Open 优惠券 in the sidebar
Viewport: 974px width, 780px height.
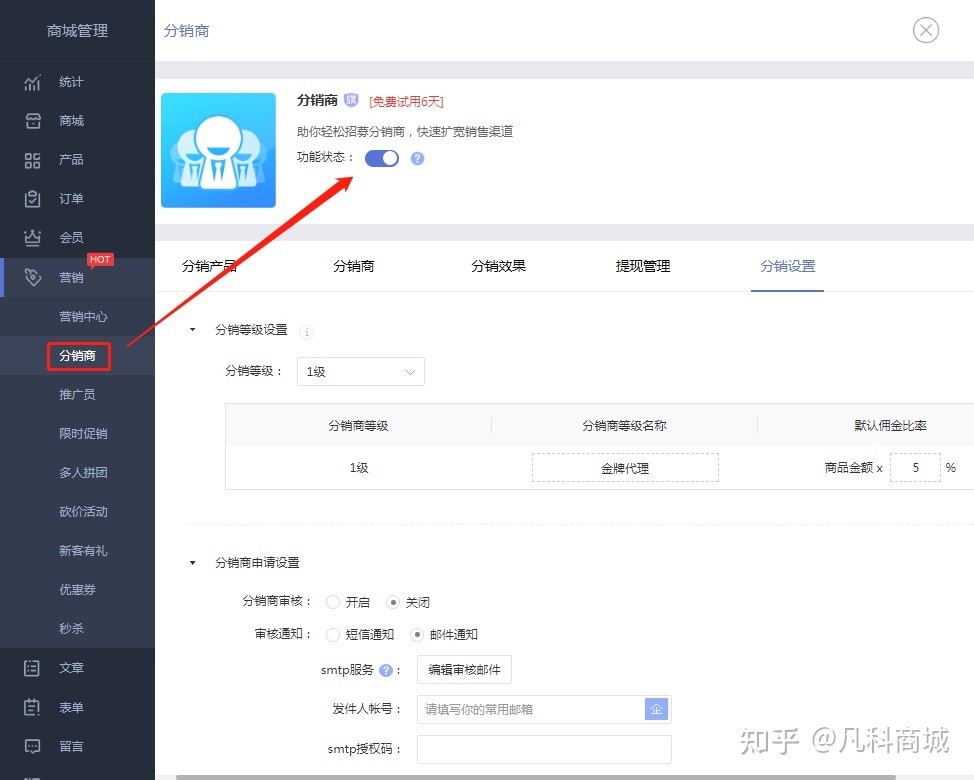click(x=77, y=589)
